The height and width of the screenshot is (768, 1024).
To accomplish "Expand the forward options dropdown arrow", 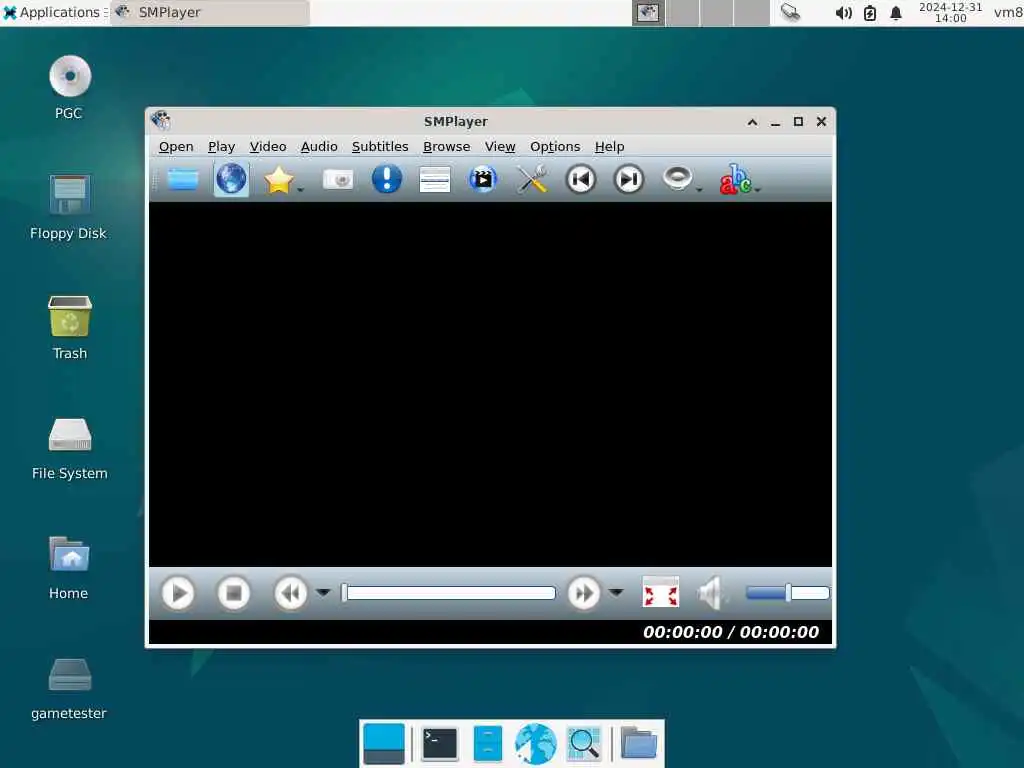I will coord(615,592).
